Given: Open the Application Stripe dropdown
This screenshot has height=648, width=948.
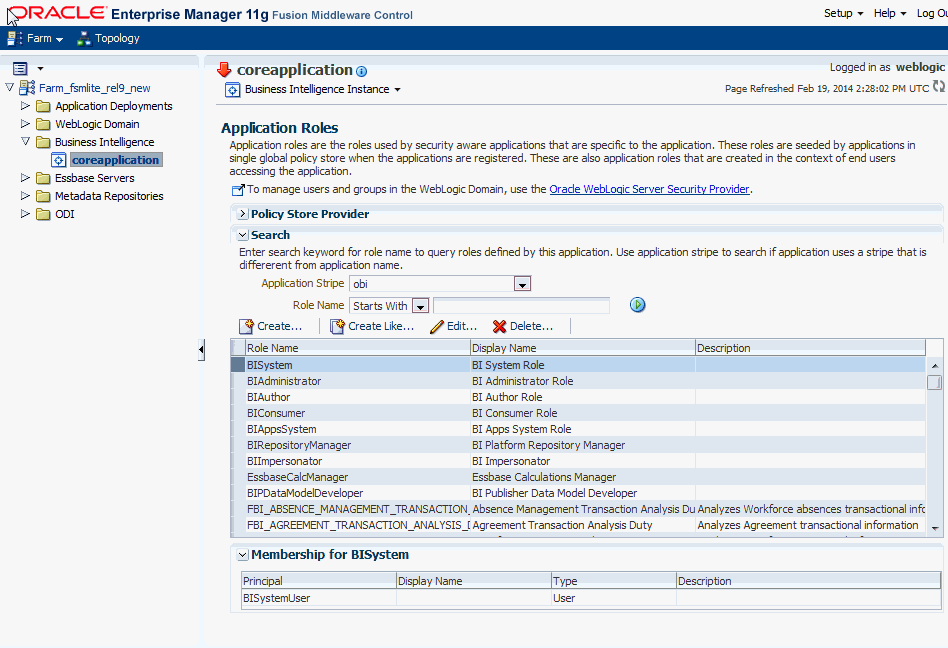Looking at the screenshot, I should tap(522, 284).
